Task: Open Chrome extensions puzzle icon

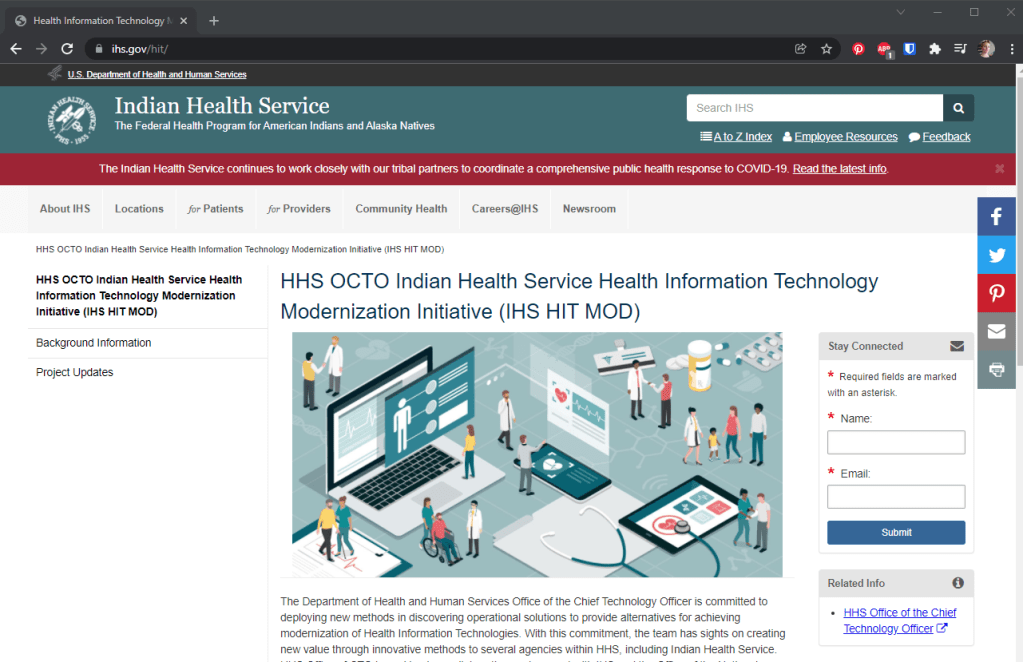Action: (935, 49)
